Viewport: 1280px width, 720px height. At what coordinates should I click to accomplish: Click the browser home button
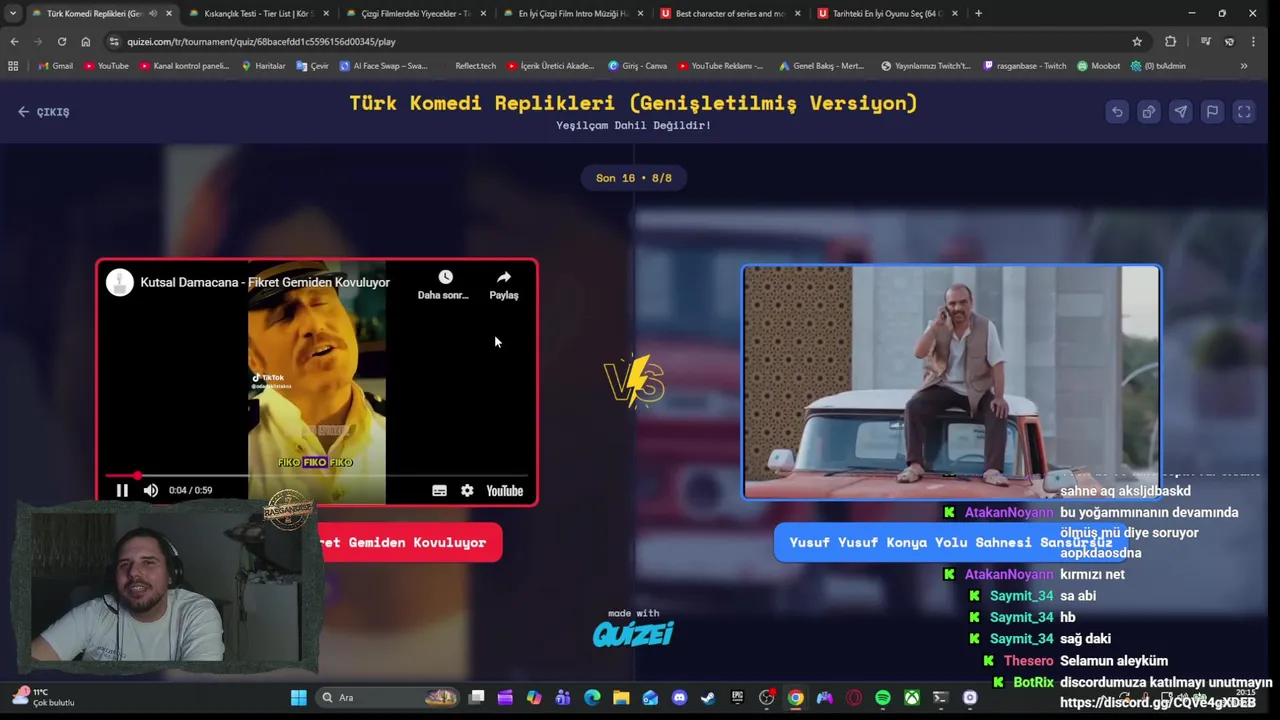(x=86, y=41)
